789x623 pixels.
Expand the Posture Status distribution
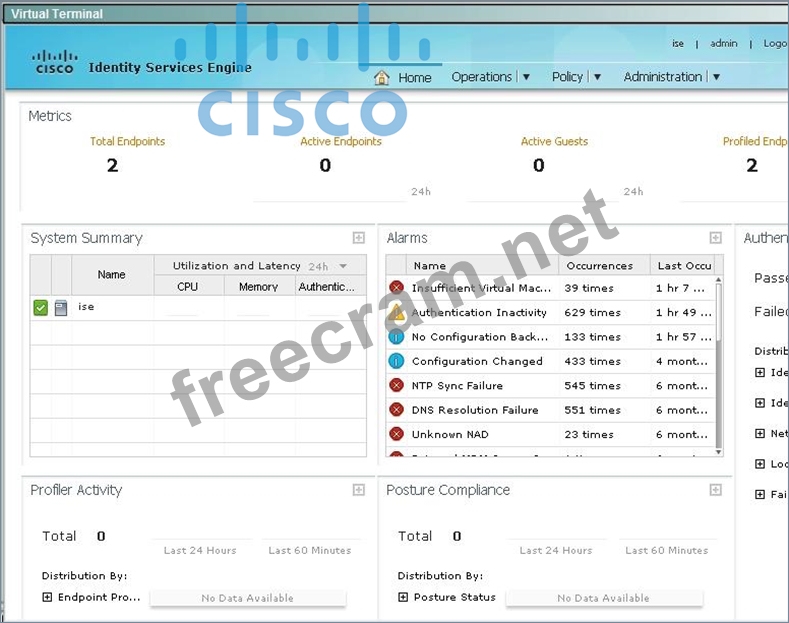(403, 597)
